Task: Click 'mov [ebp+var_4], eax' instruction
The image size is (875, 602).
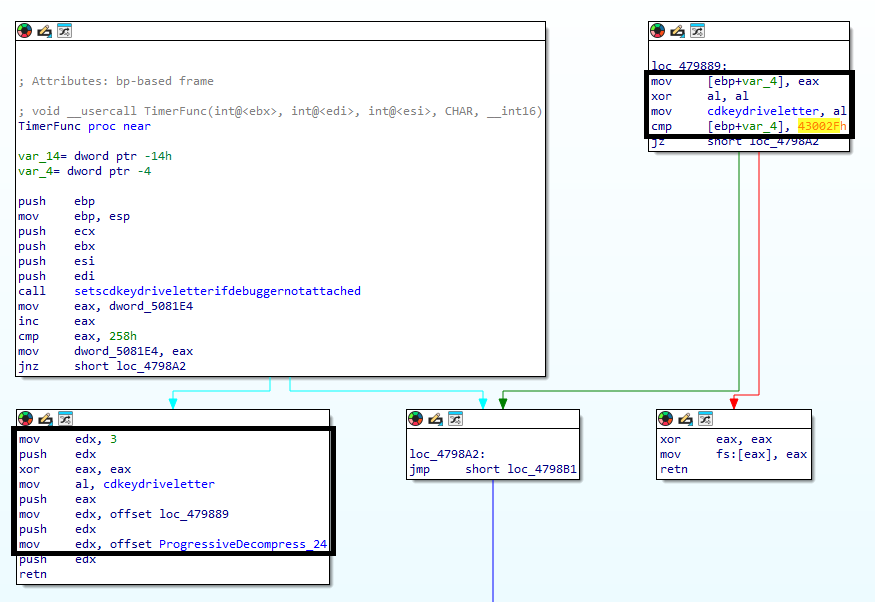Action: tap(735, 81)
